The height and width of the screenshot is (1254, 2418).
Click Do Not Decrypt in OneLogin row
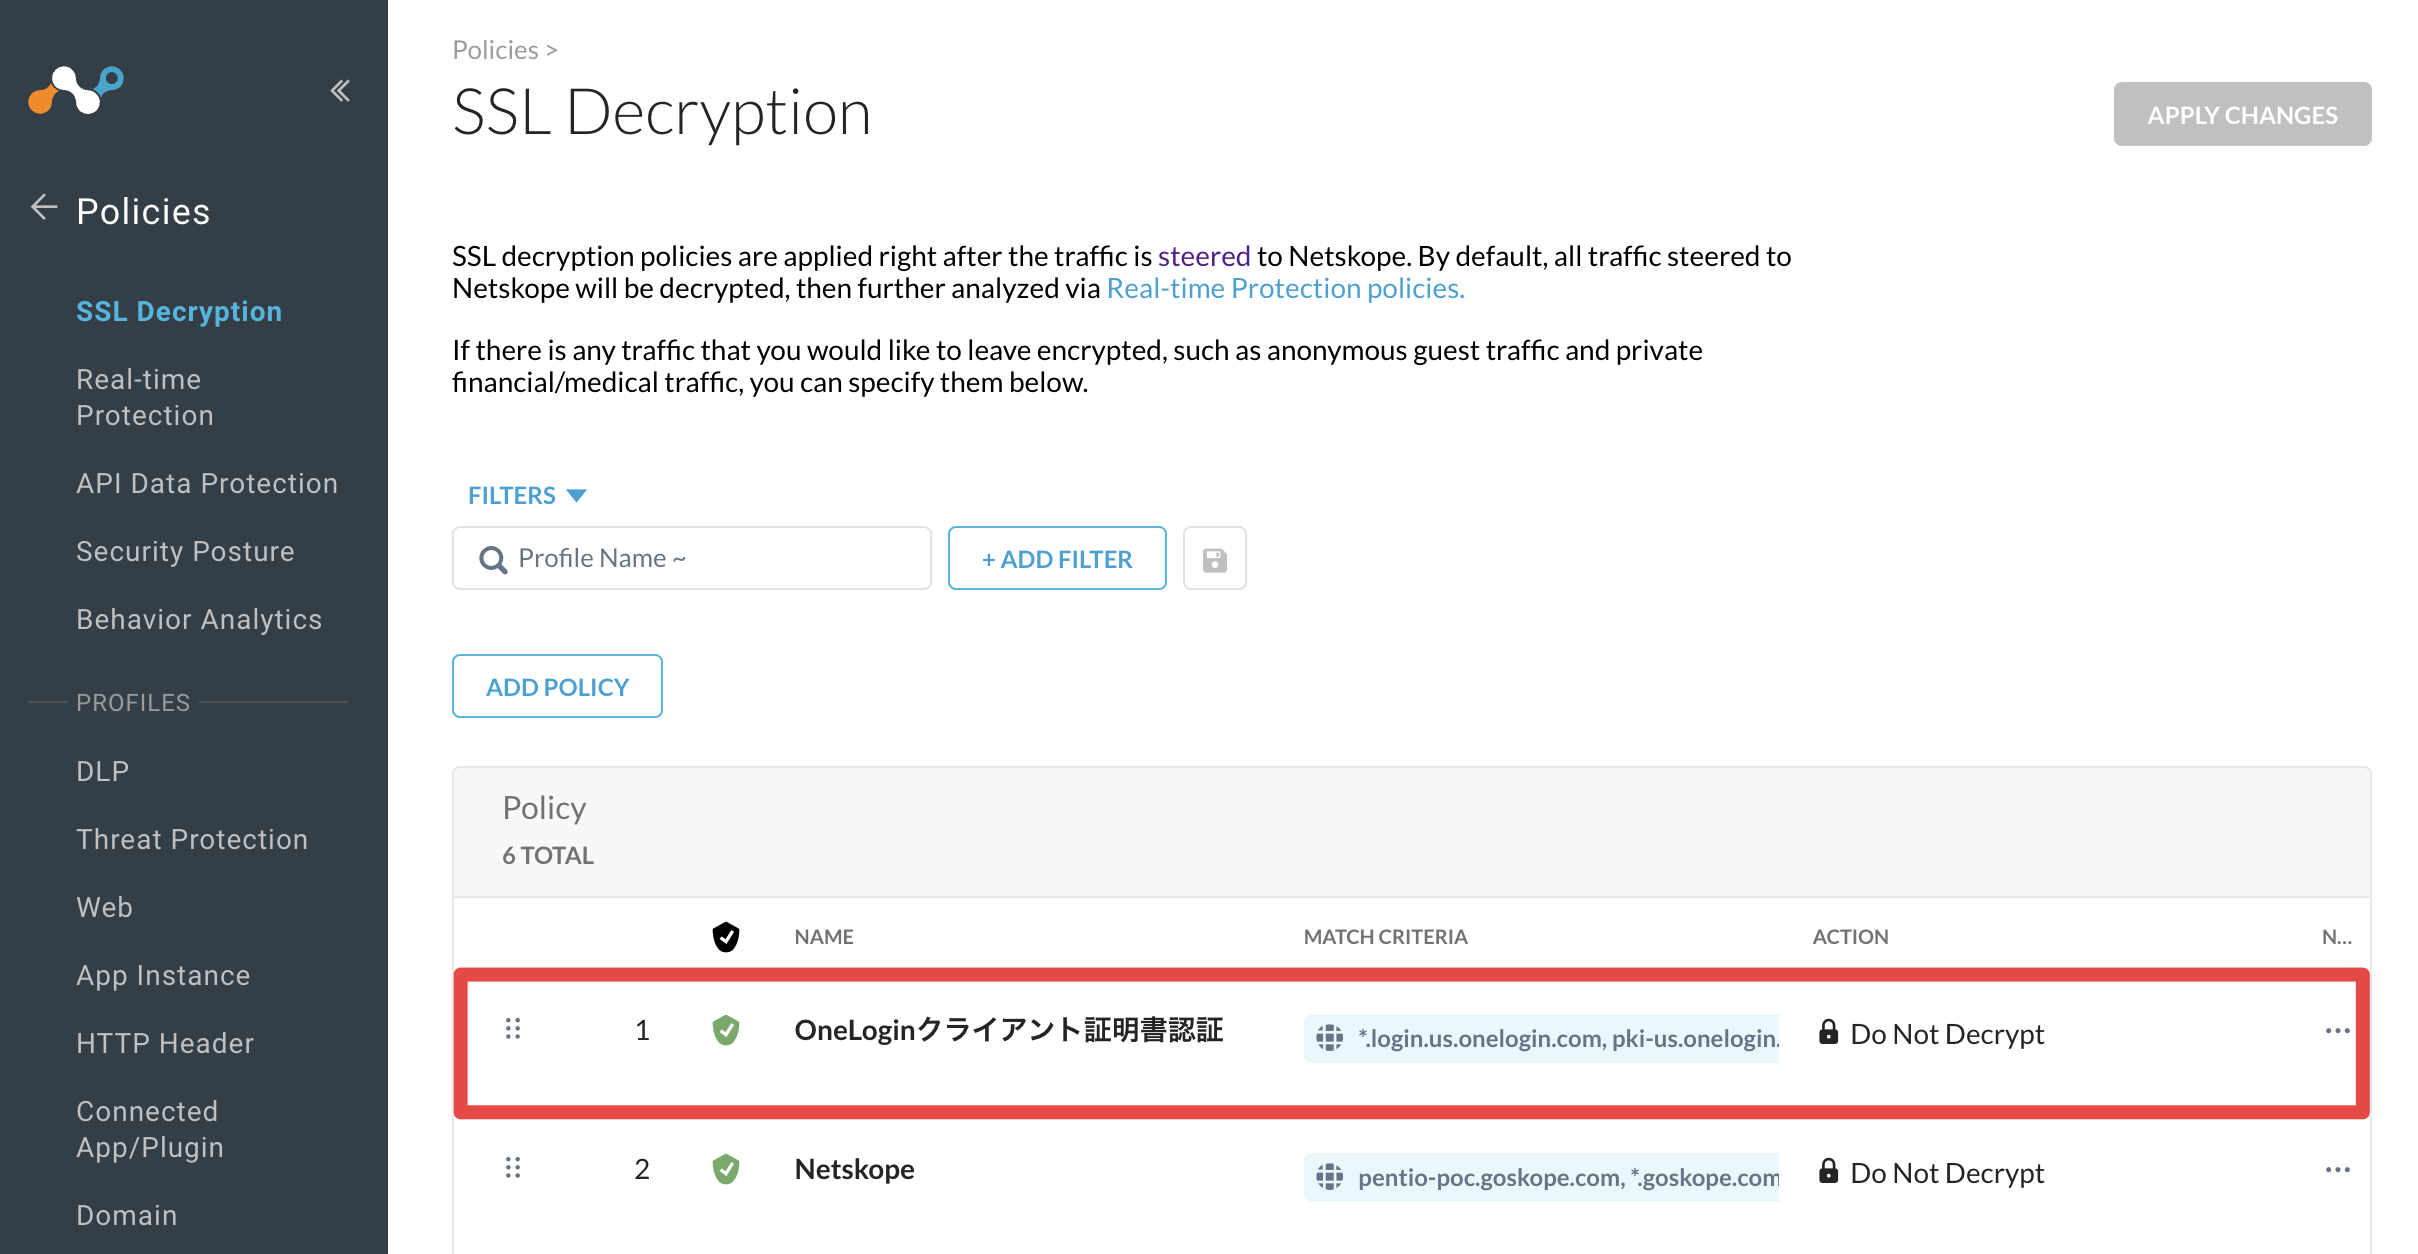pyautogui.click(x=1947, y=1034)
